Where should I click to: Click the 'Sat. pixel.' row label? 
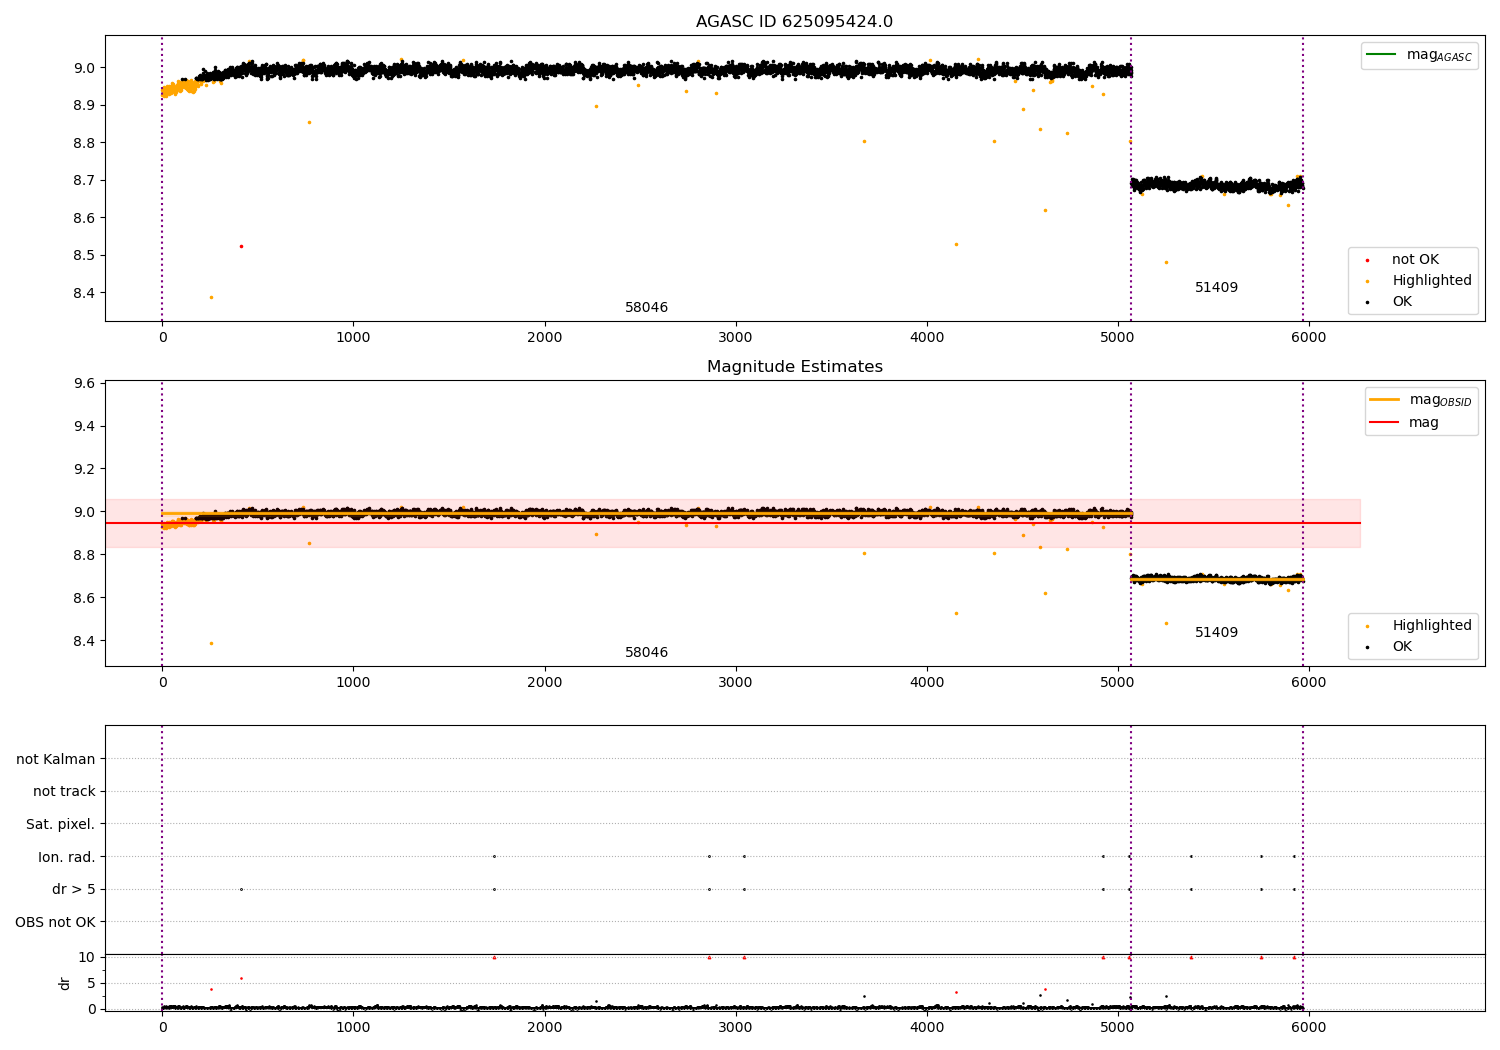point(61,825)
